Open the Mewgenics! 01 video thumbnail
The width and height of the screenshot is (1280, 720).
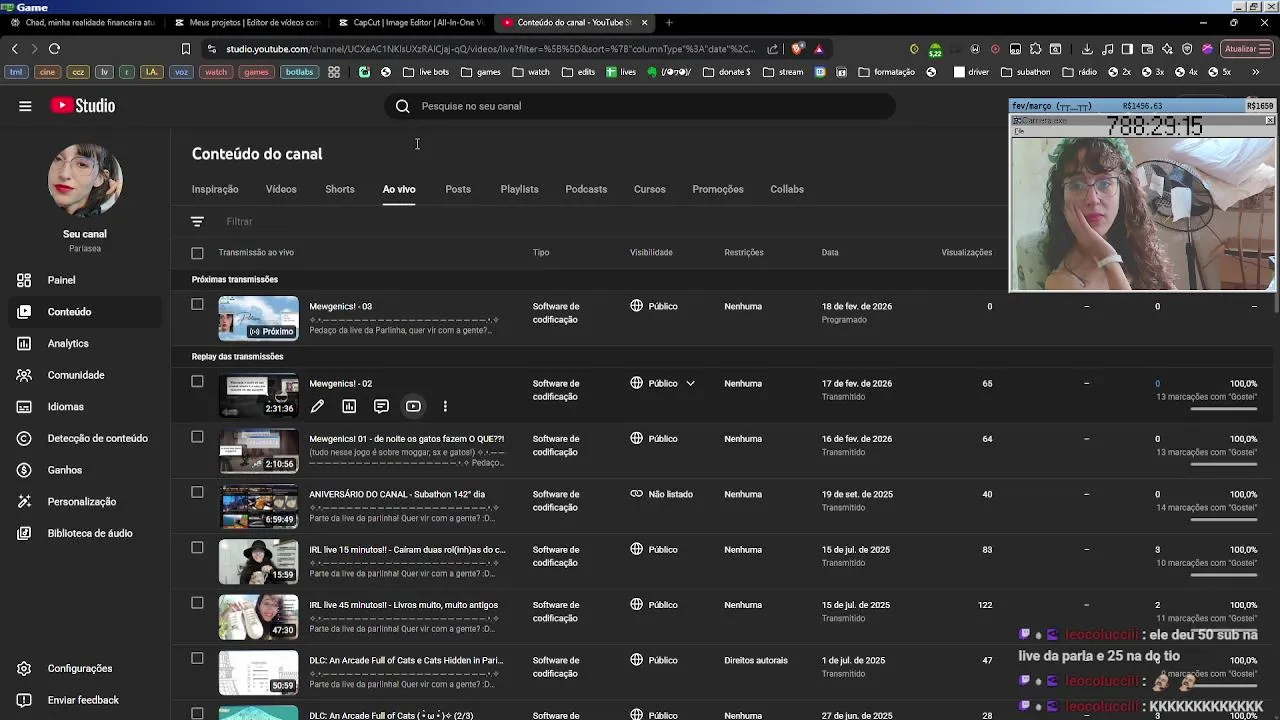coord(258,451)
